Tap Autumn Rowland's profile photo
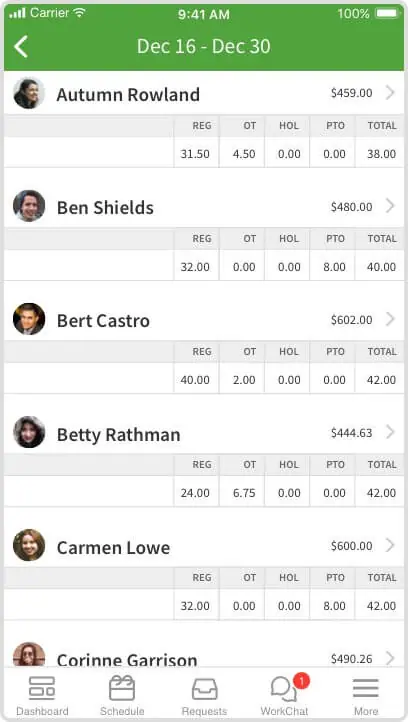408x722 pixels. pos(29,93)
